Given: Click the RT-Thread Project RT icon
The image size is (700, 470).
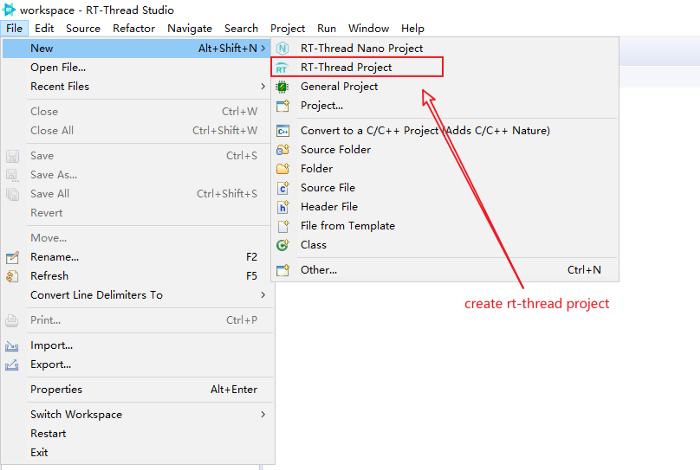Looking at the screenshot, I should click(x=282, y=68).
